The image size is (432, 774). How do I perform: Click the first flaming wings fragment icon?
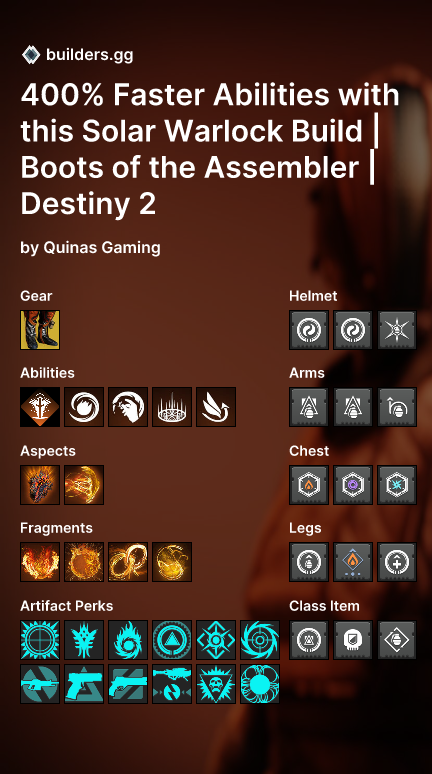pos(40,562)
